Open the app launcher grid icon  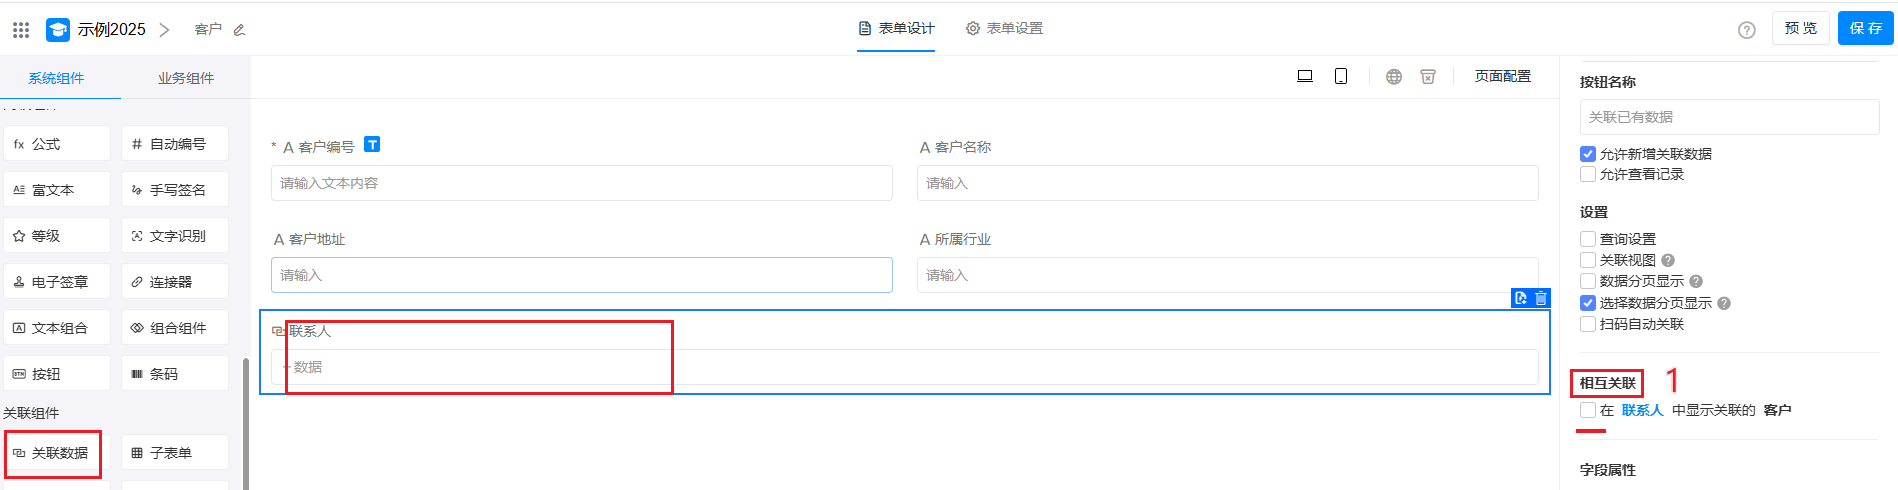tap(21, 30)
